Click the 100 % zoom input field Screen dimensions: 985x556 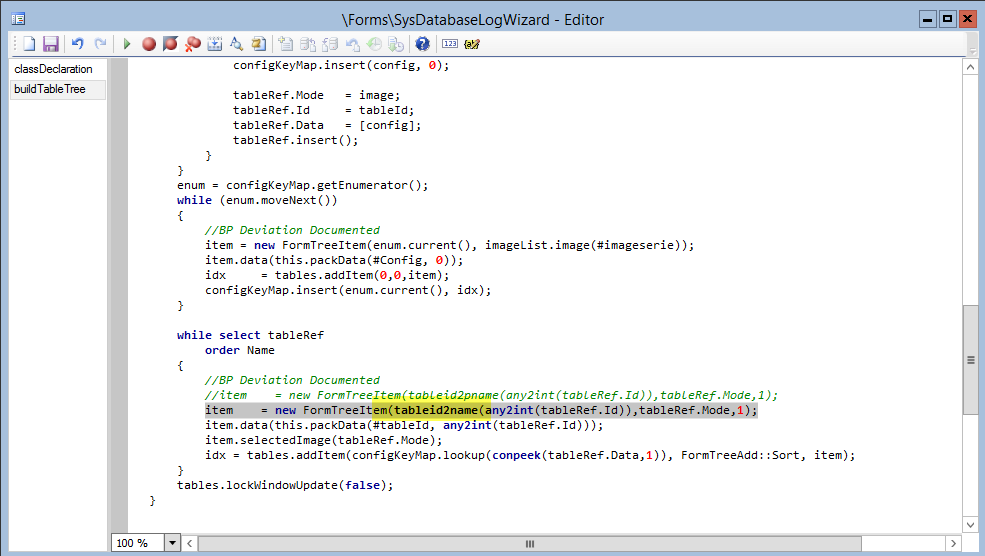click(136, 543)
